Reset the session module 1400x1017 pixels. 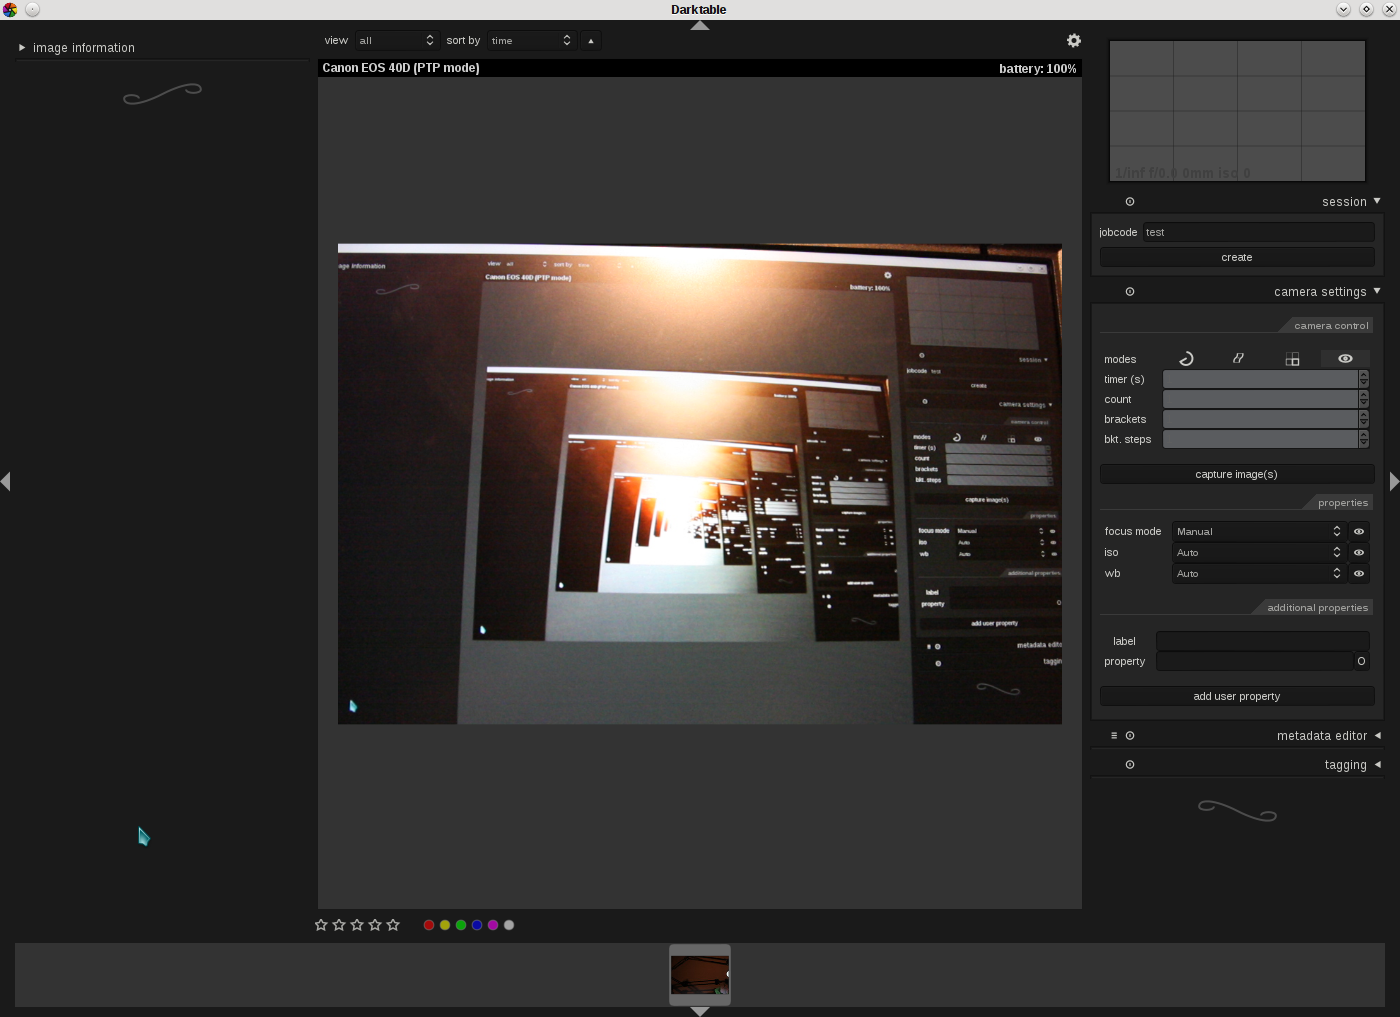point(1130,202)
